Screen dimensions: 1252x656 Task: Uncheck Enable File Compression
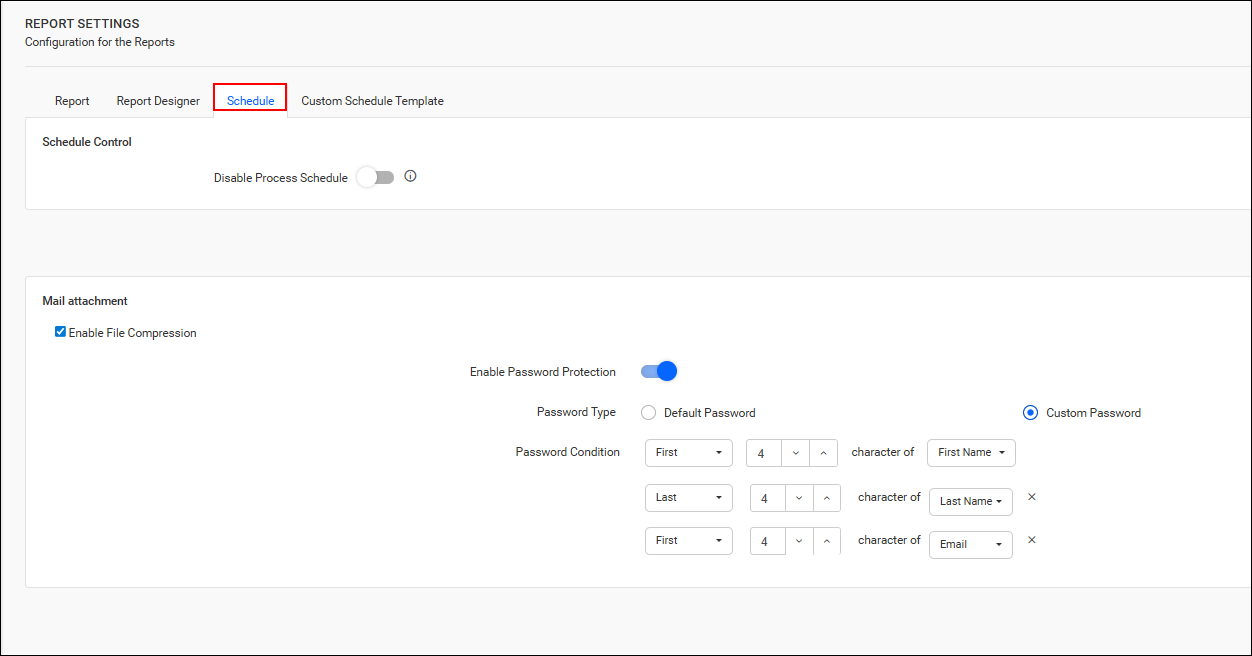click(60, 331)
